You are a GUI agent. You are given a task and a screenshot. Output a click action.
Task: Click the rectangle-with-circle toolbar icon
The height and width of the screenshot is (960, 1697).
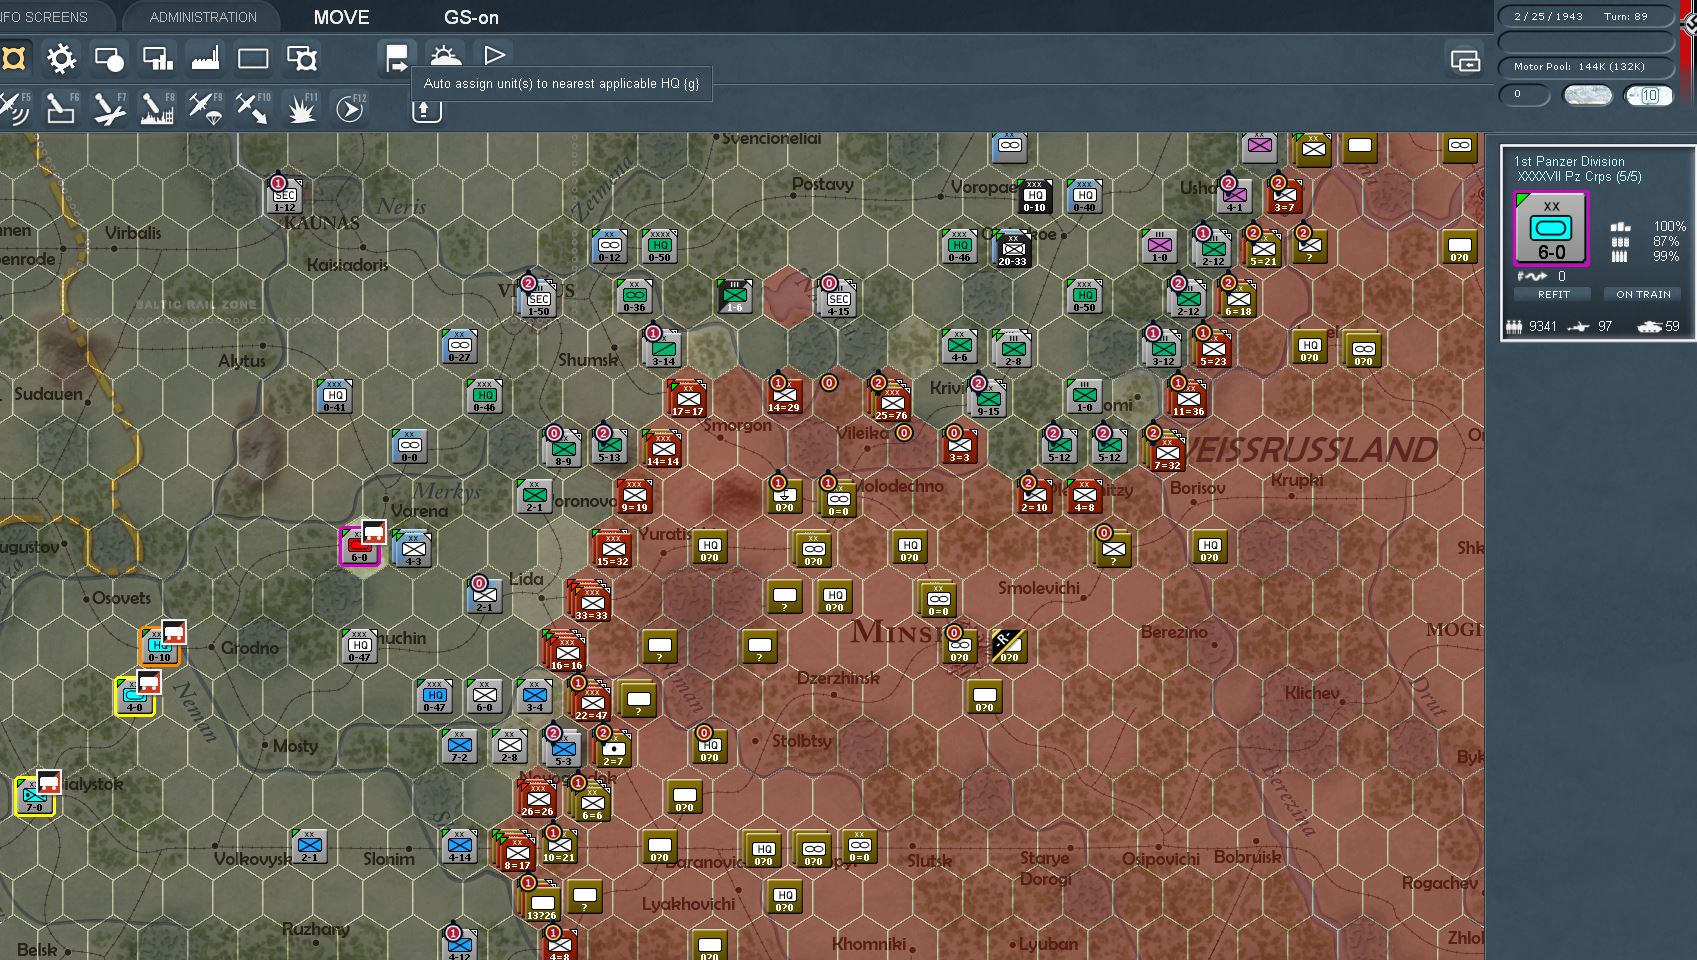pyautogui.click(x=108, y=59)
